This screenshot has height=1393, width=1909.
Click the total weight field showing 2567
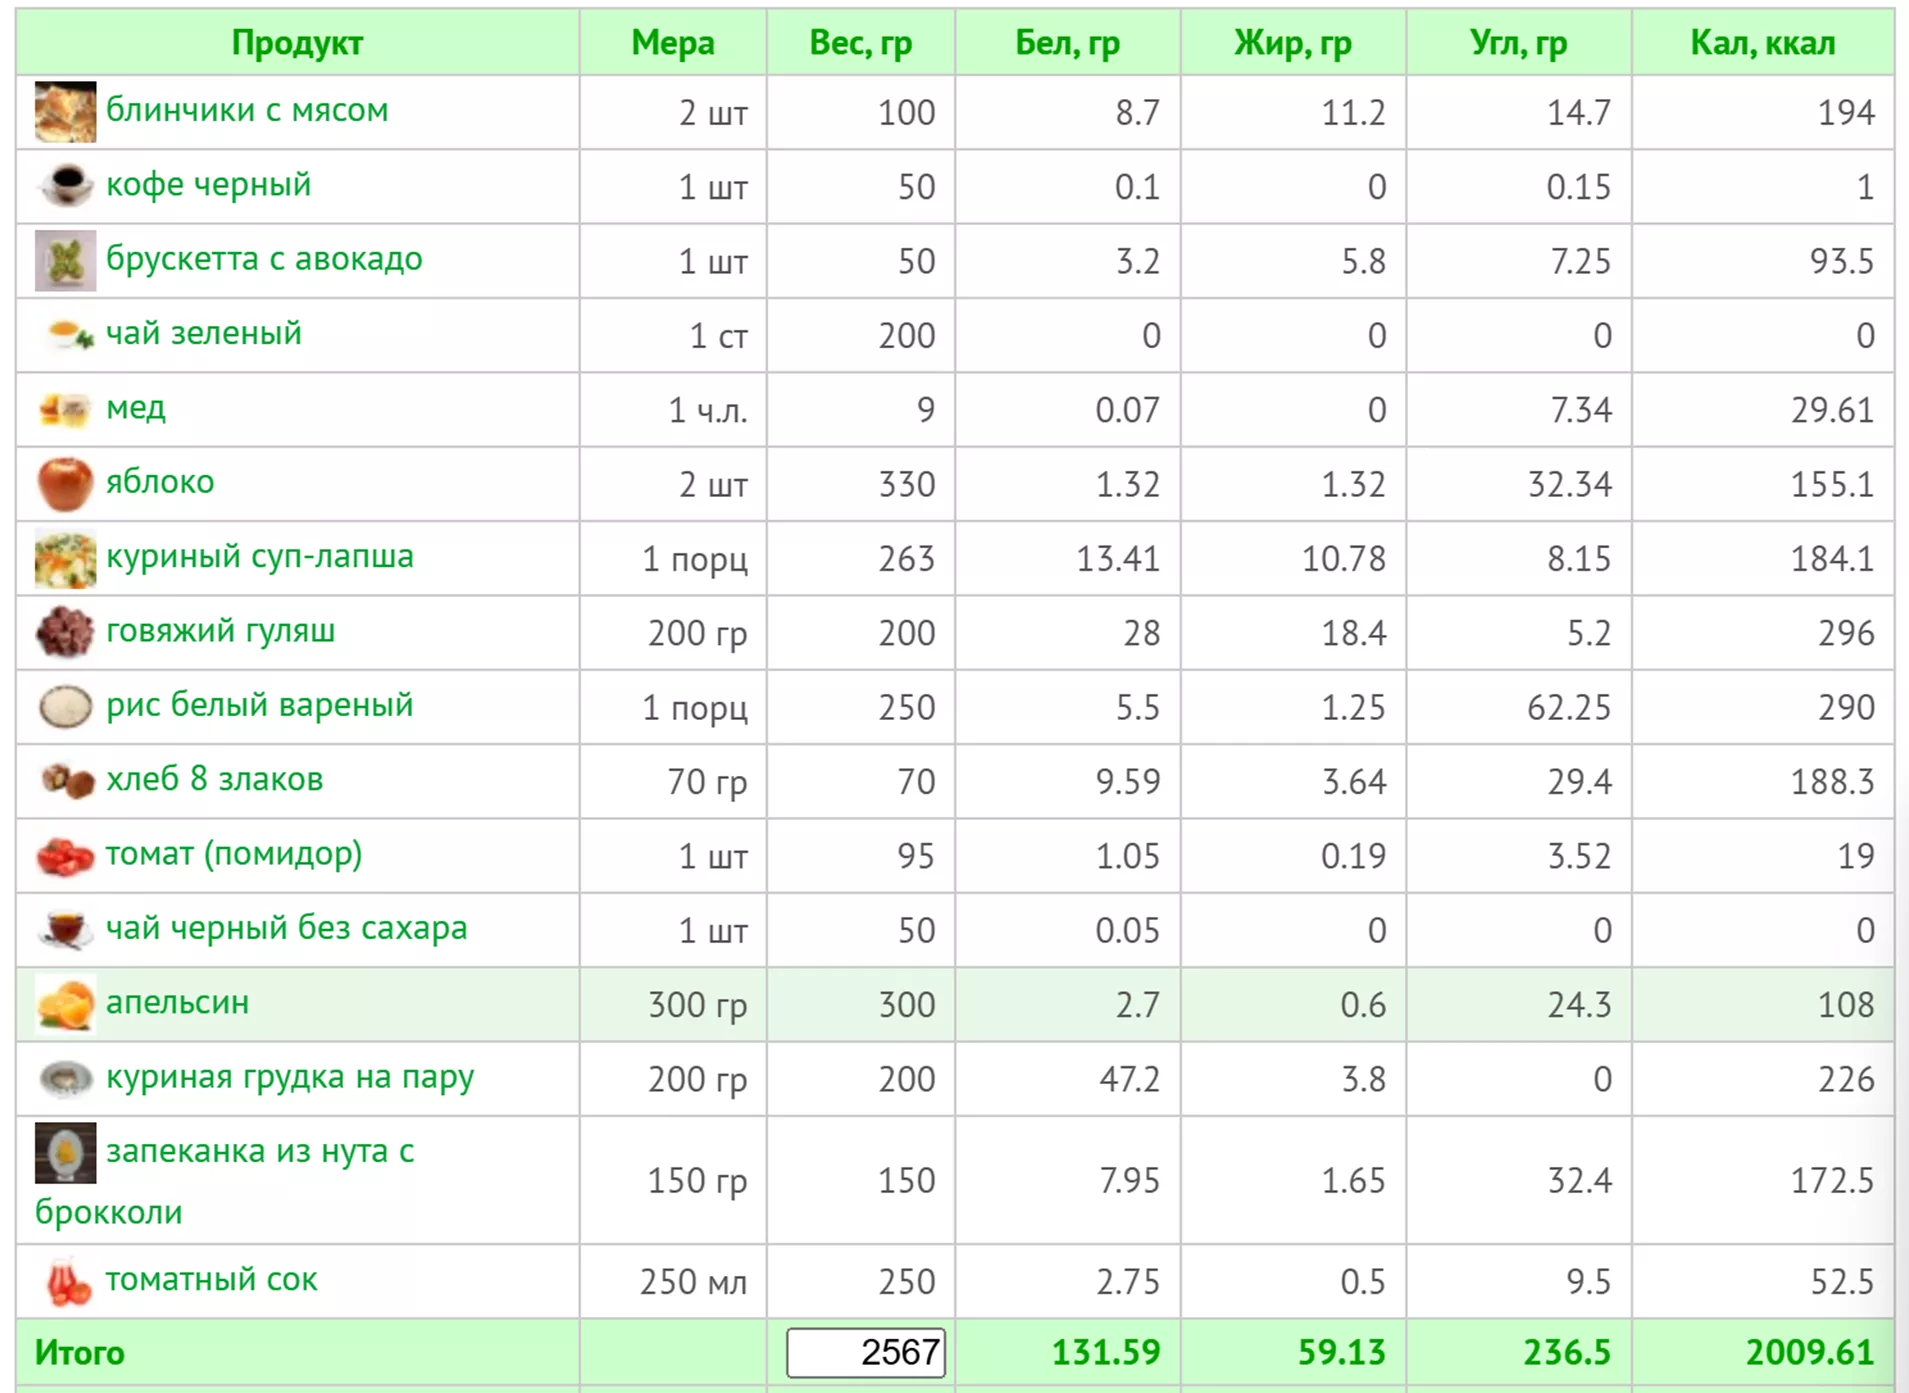click(865, 1352)
